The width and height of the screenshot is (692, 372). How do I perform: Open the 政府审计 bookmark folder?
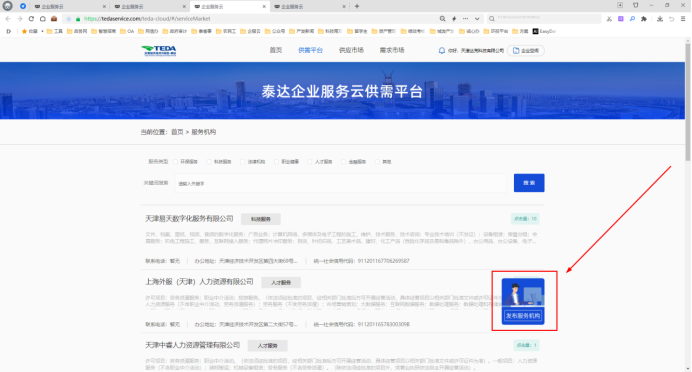coord(175,31)
